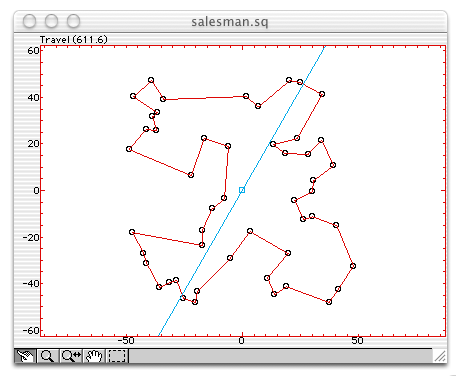The height and width of the screenshot is (376, 456).
Task: Click the blue square origin marker
Action: (242, 190)
